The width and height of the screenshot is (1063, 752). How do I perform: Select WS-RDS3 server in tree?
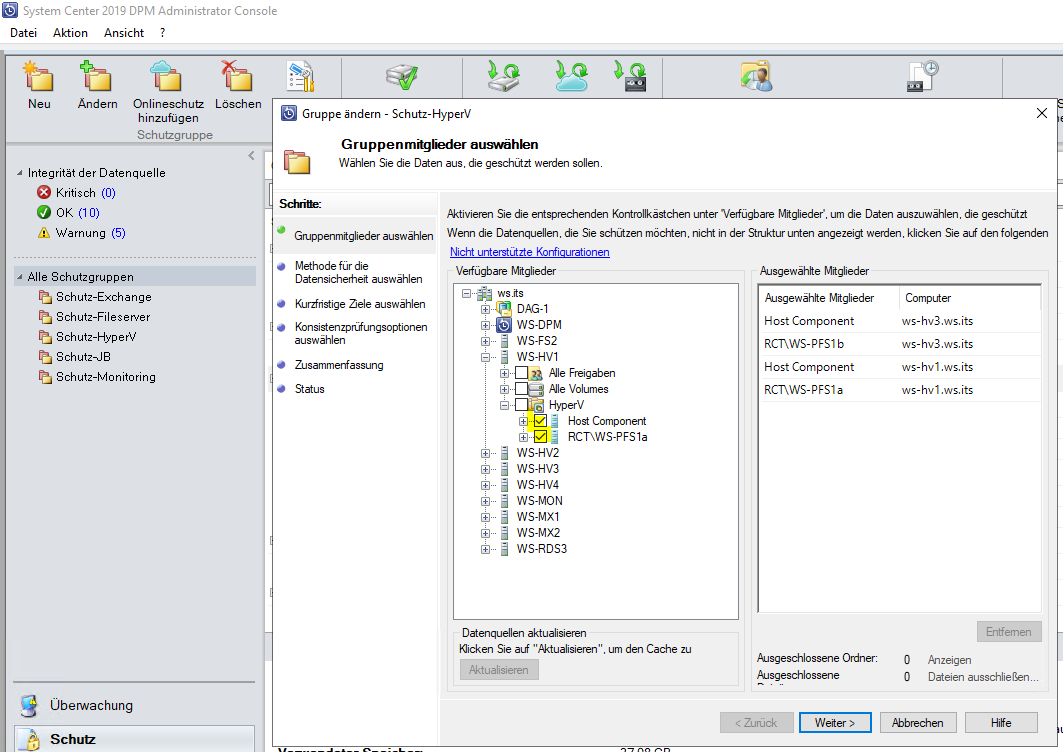pos(541,549)
